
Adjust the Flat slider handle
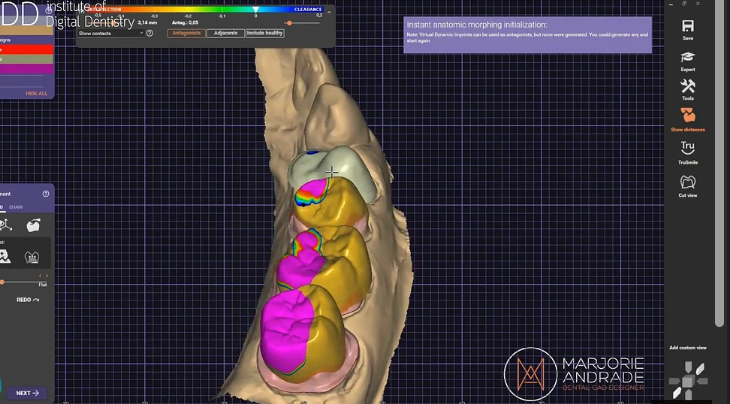click(2, 282)
